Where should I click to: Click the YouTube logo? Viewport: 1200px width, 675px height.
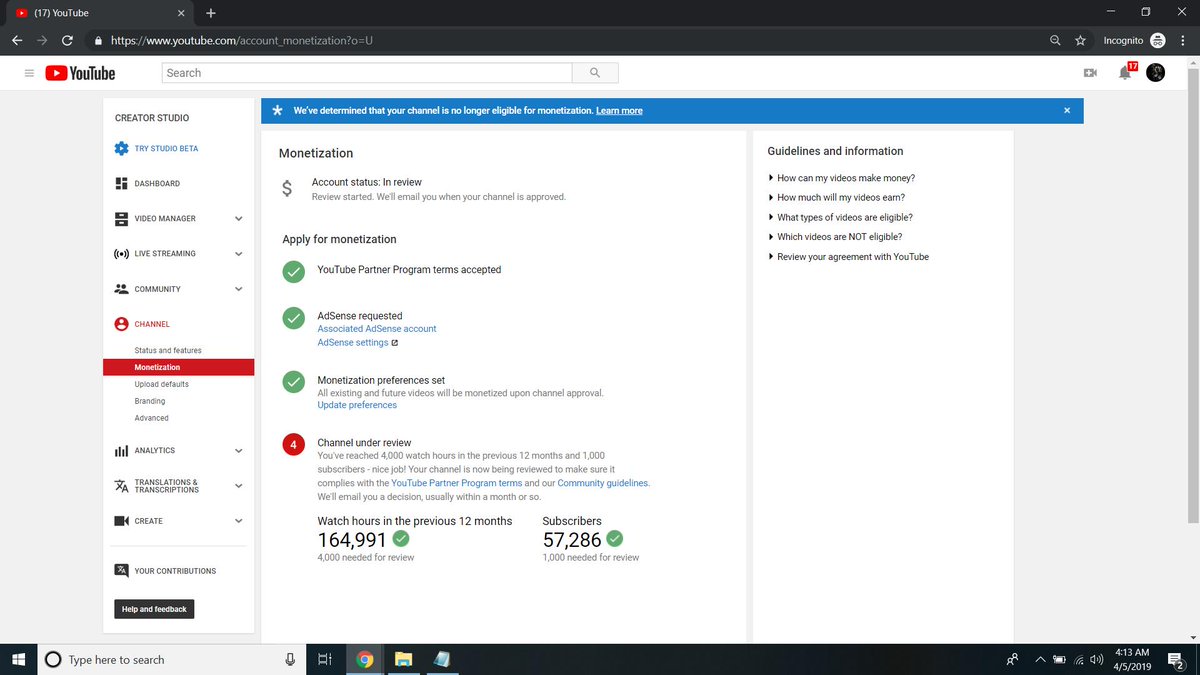tap(80, 73)
